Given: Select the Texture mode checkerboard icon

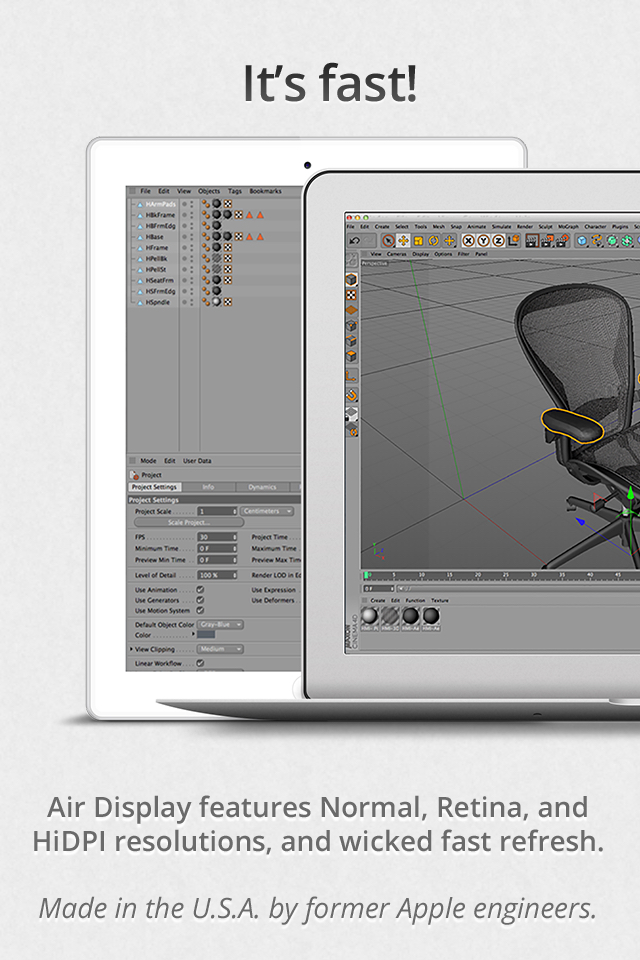Looking at the screenshot, I should point(352,295).
